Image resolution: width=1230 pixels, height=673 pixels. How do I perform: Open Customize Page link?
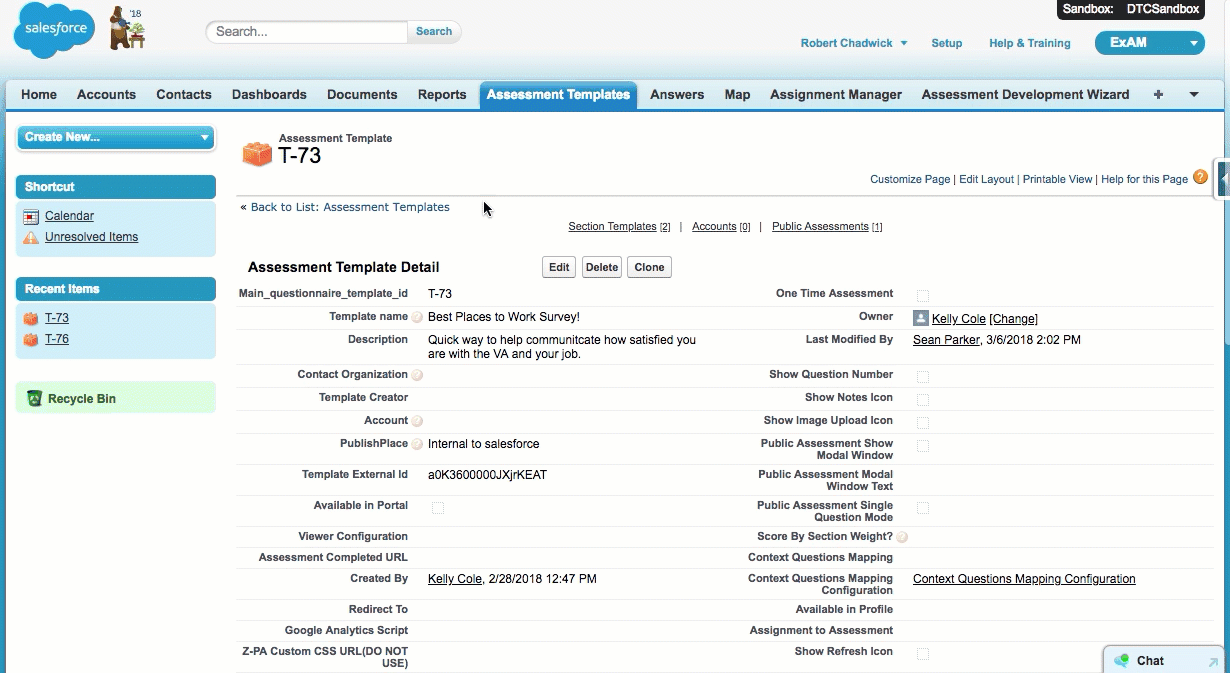(910, 179)
